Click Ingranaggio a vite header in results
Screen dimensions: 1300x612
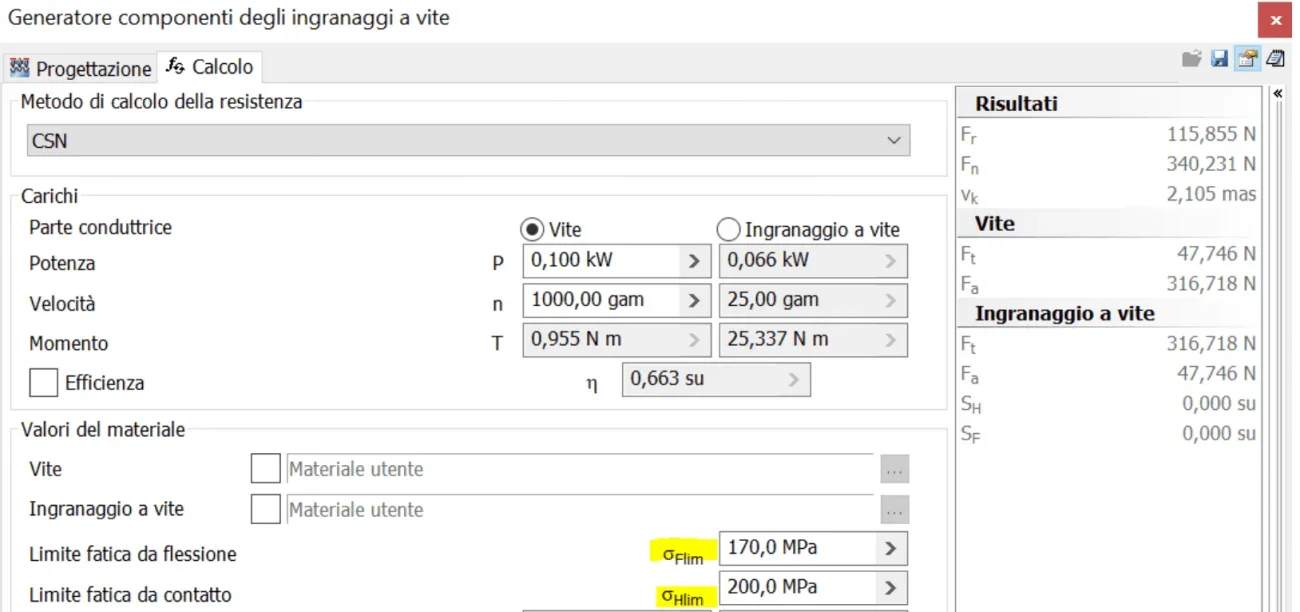[1065, 314]
